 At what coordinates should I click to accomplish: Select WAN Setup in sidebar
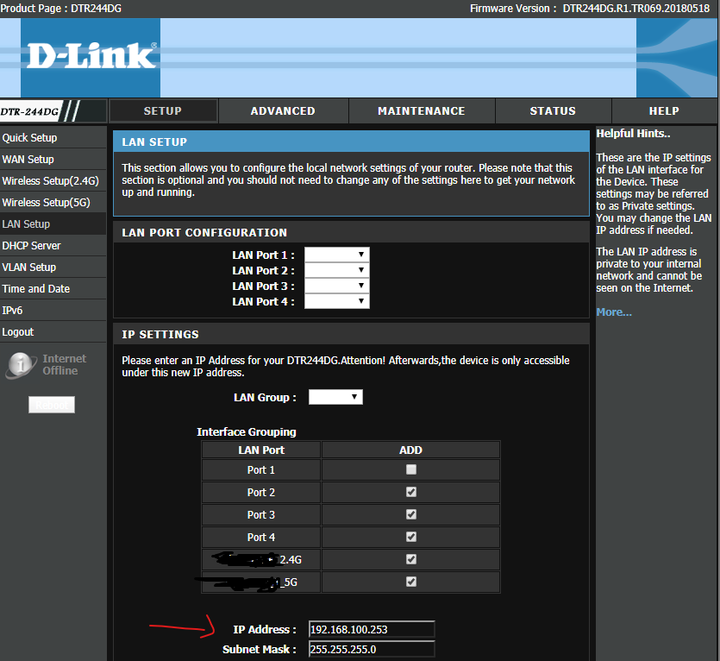click(x=53, y=159)
